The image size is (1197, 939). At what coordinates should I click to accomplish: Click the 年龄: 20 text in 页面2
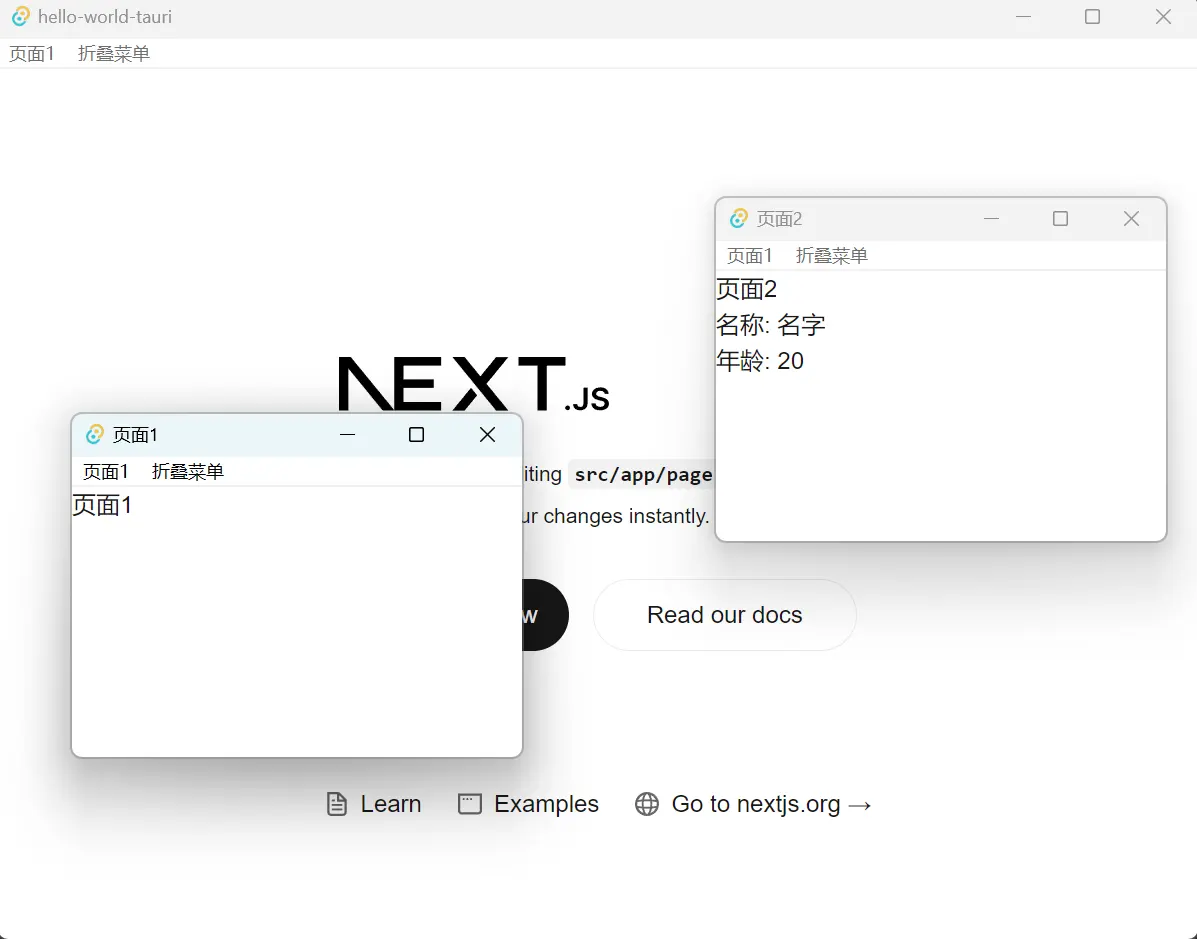[760, 360]
